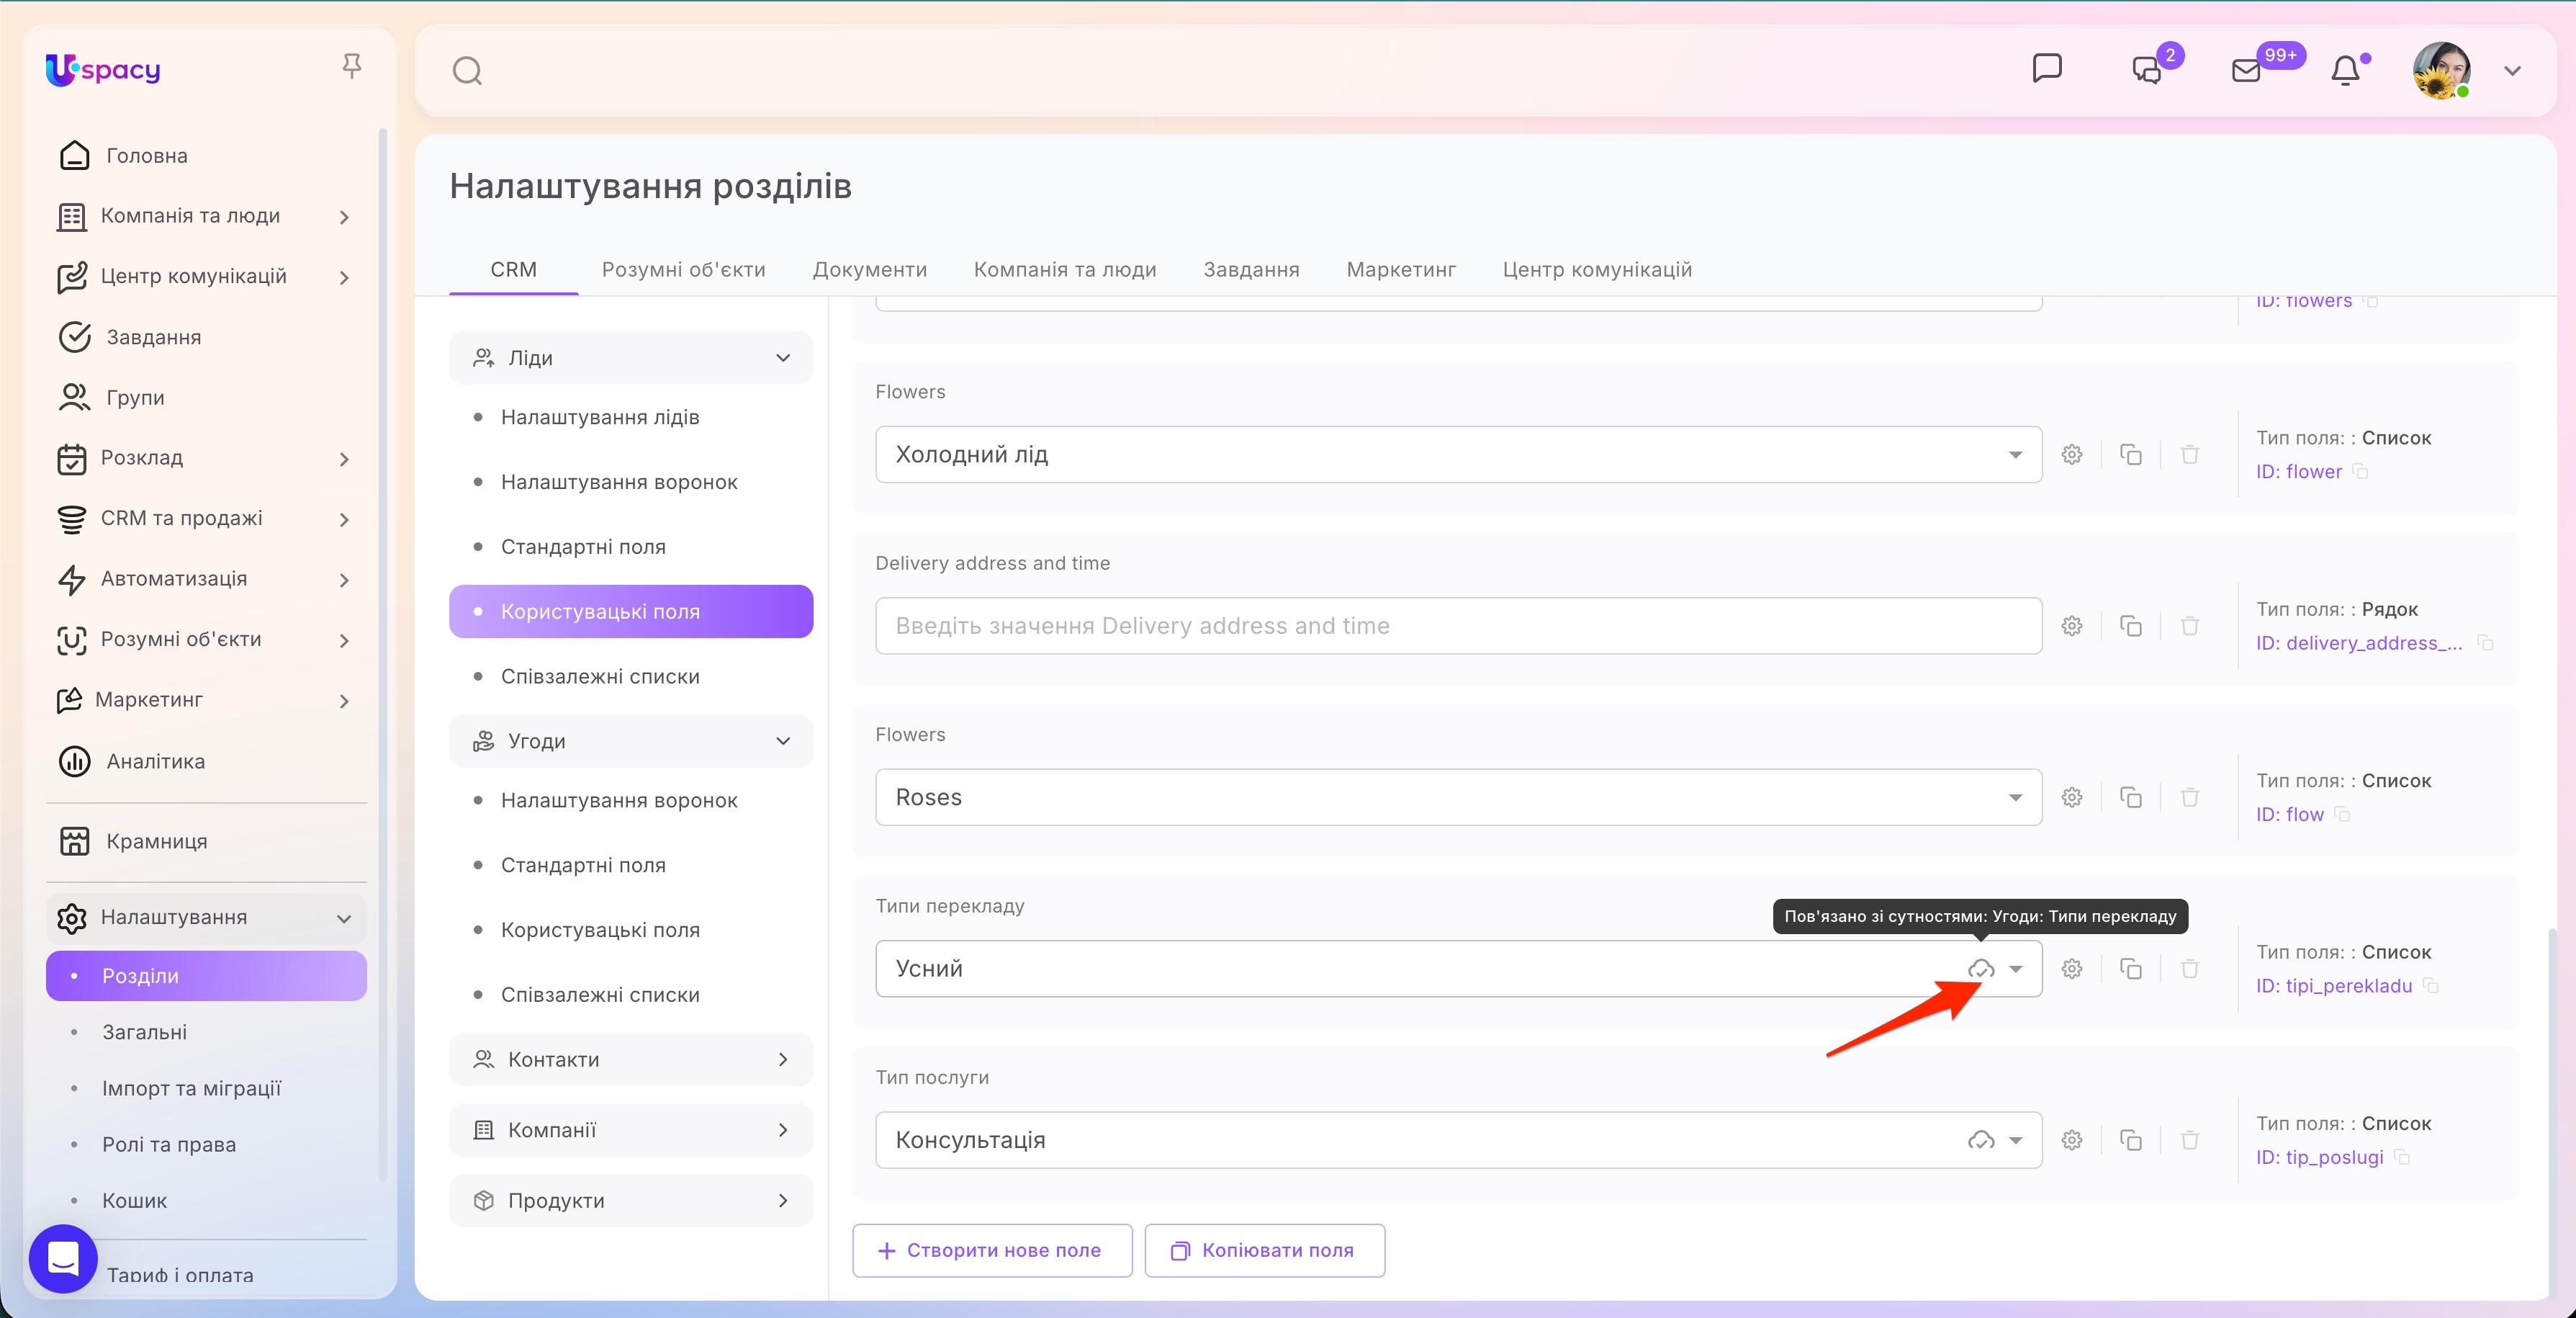Open Завдання in the sidebar
The image size is (2576, 1318).
point(153,337)
